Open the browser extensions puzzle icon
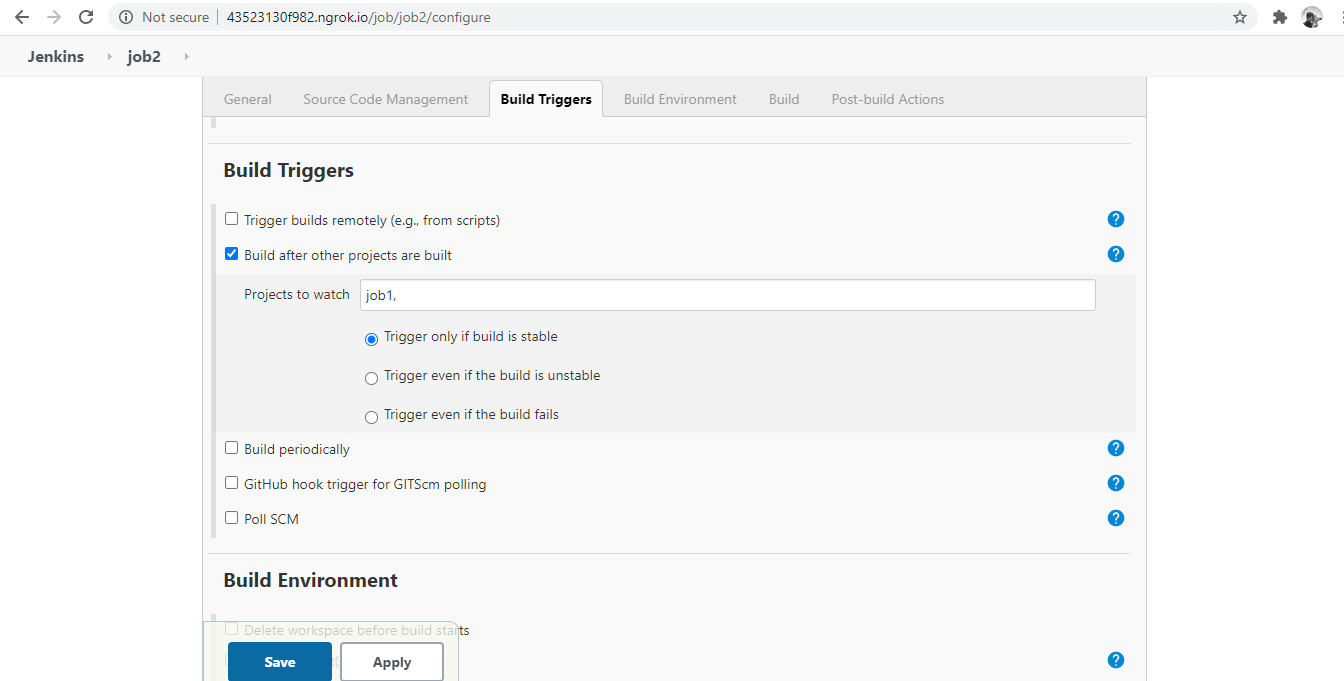 (1279, 16)
